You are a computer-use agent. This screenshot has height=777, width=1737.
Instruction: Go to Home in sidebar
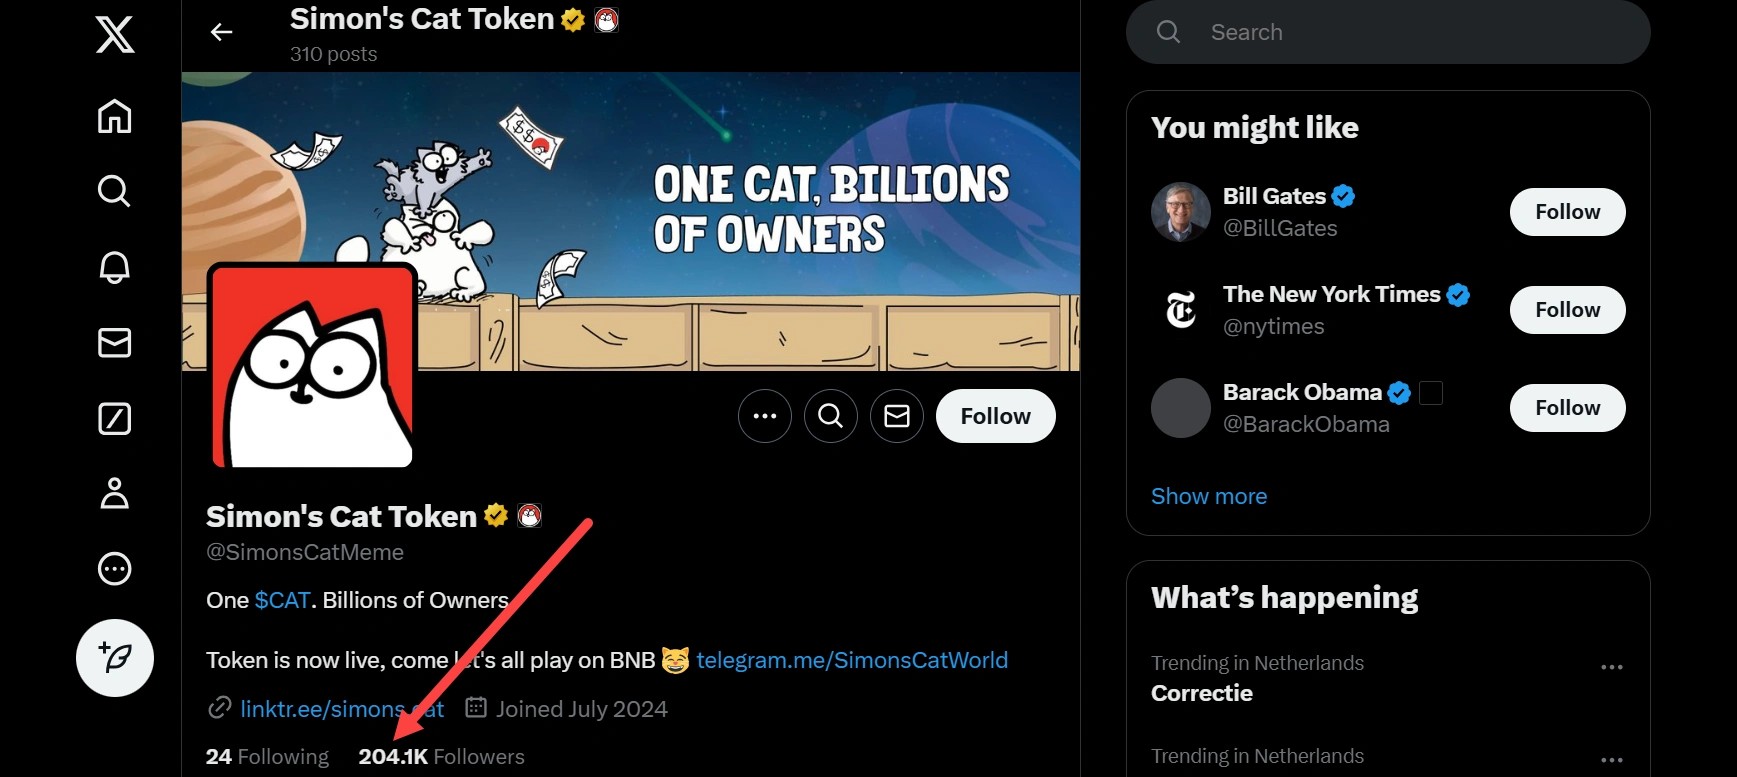pos(115,116)
